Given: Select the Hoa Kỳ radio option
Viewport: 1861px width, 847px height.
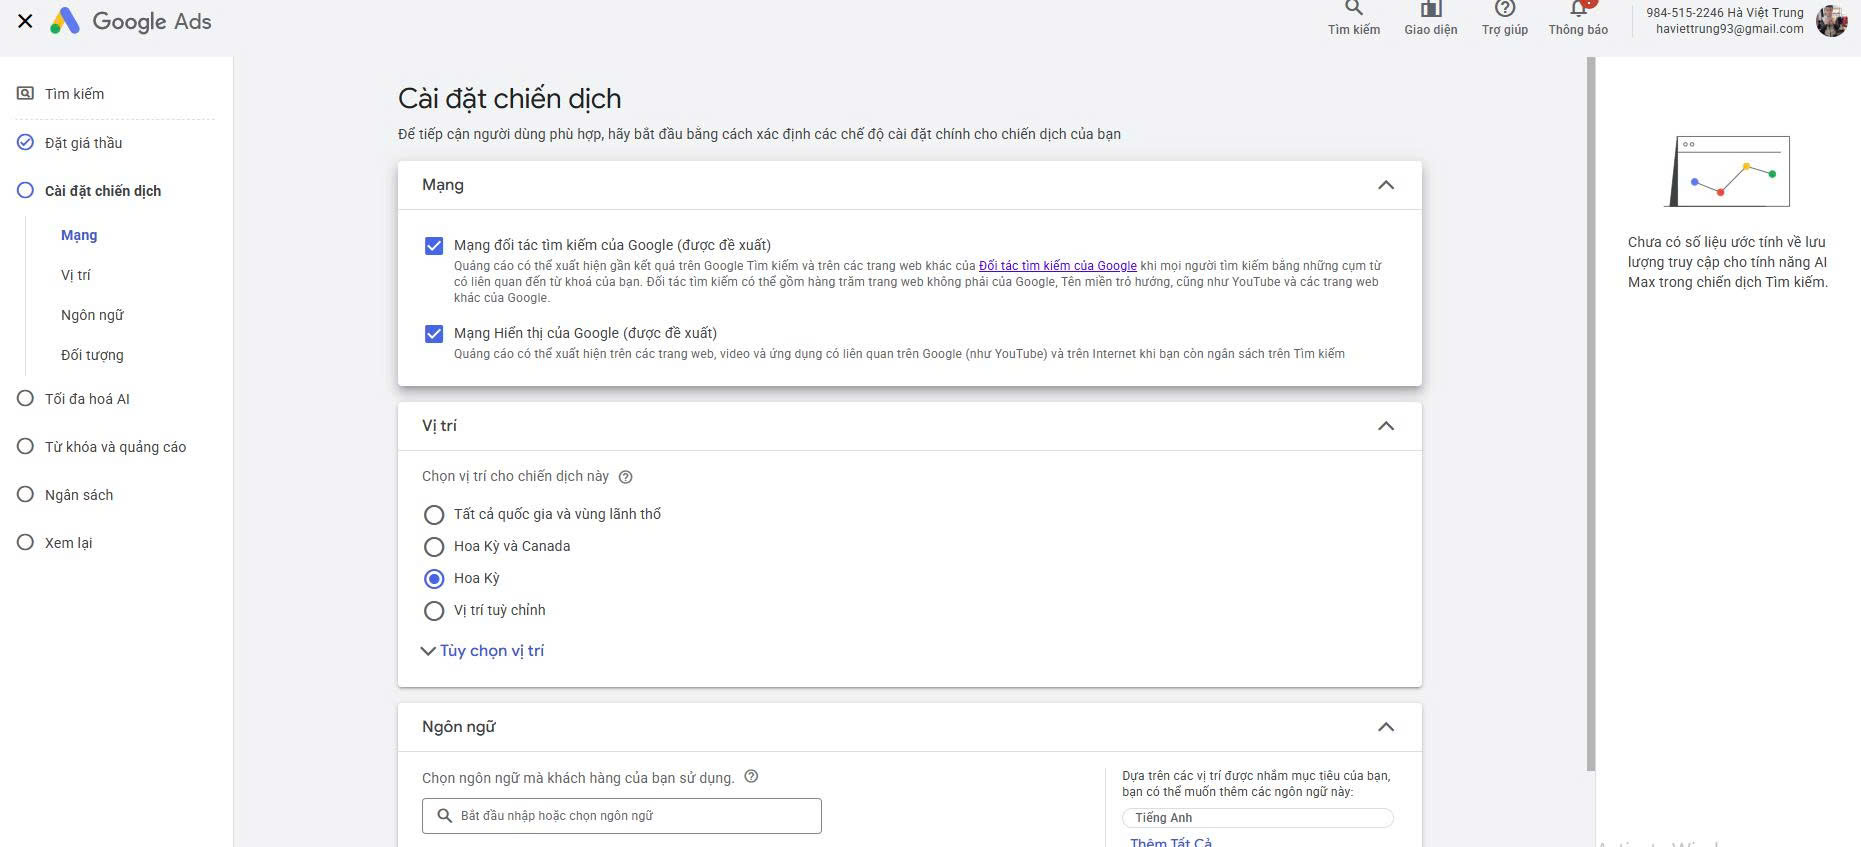Looking at the screenshot, I should pyautogui.click(x=434, y=579).
